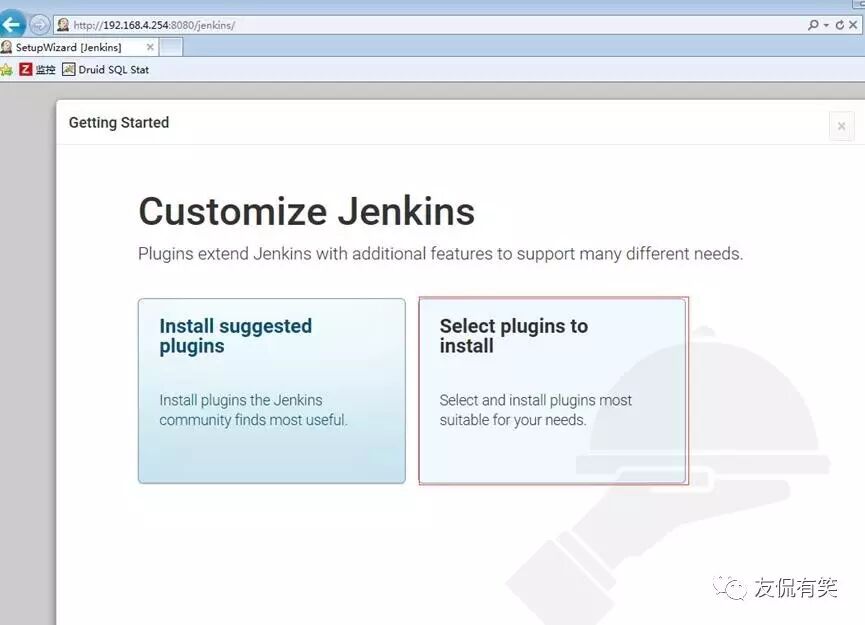Click the browser forward arrow button
865x625 pixels.
click(39, 25)
